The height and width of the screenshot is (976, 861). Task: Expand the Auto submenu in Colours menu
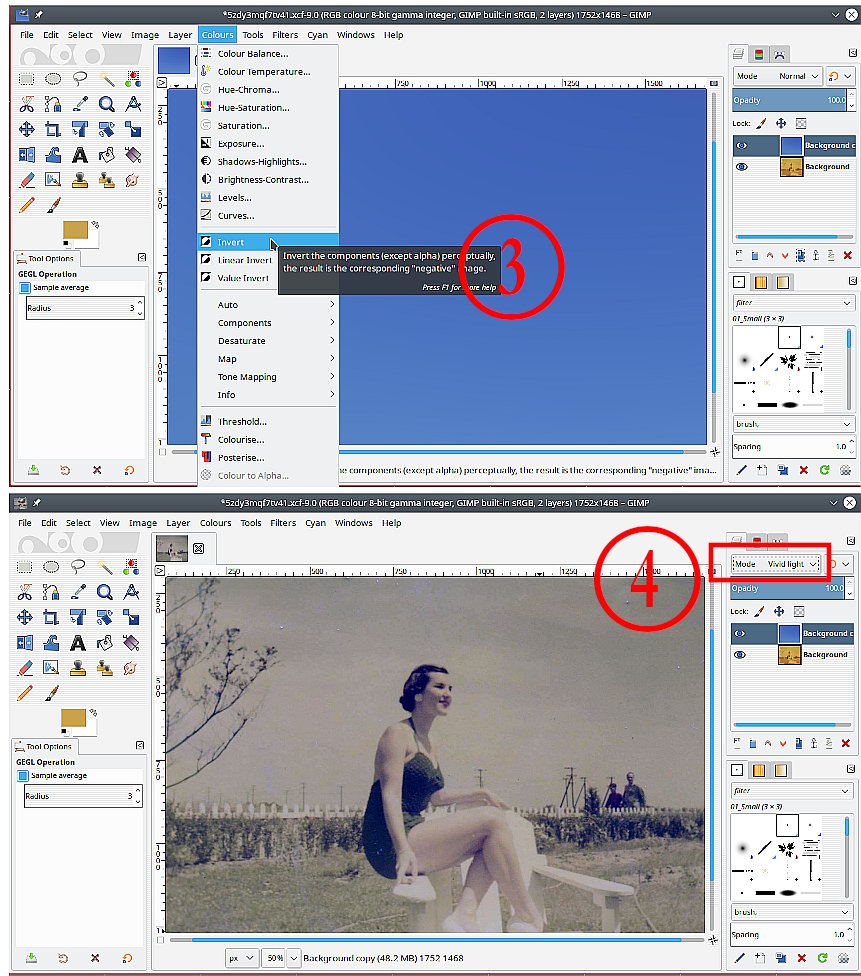click(x=268, y=305)
